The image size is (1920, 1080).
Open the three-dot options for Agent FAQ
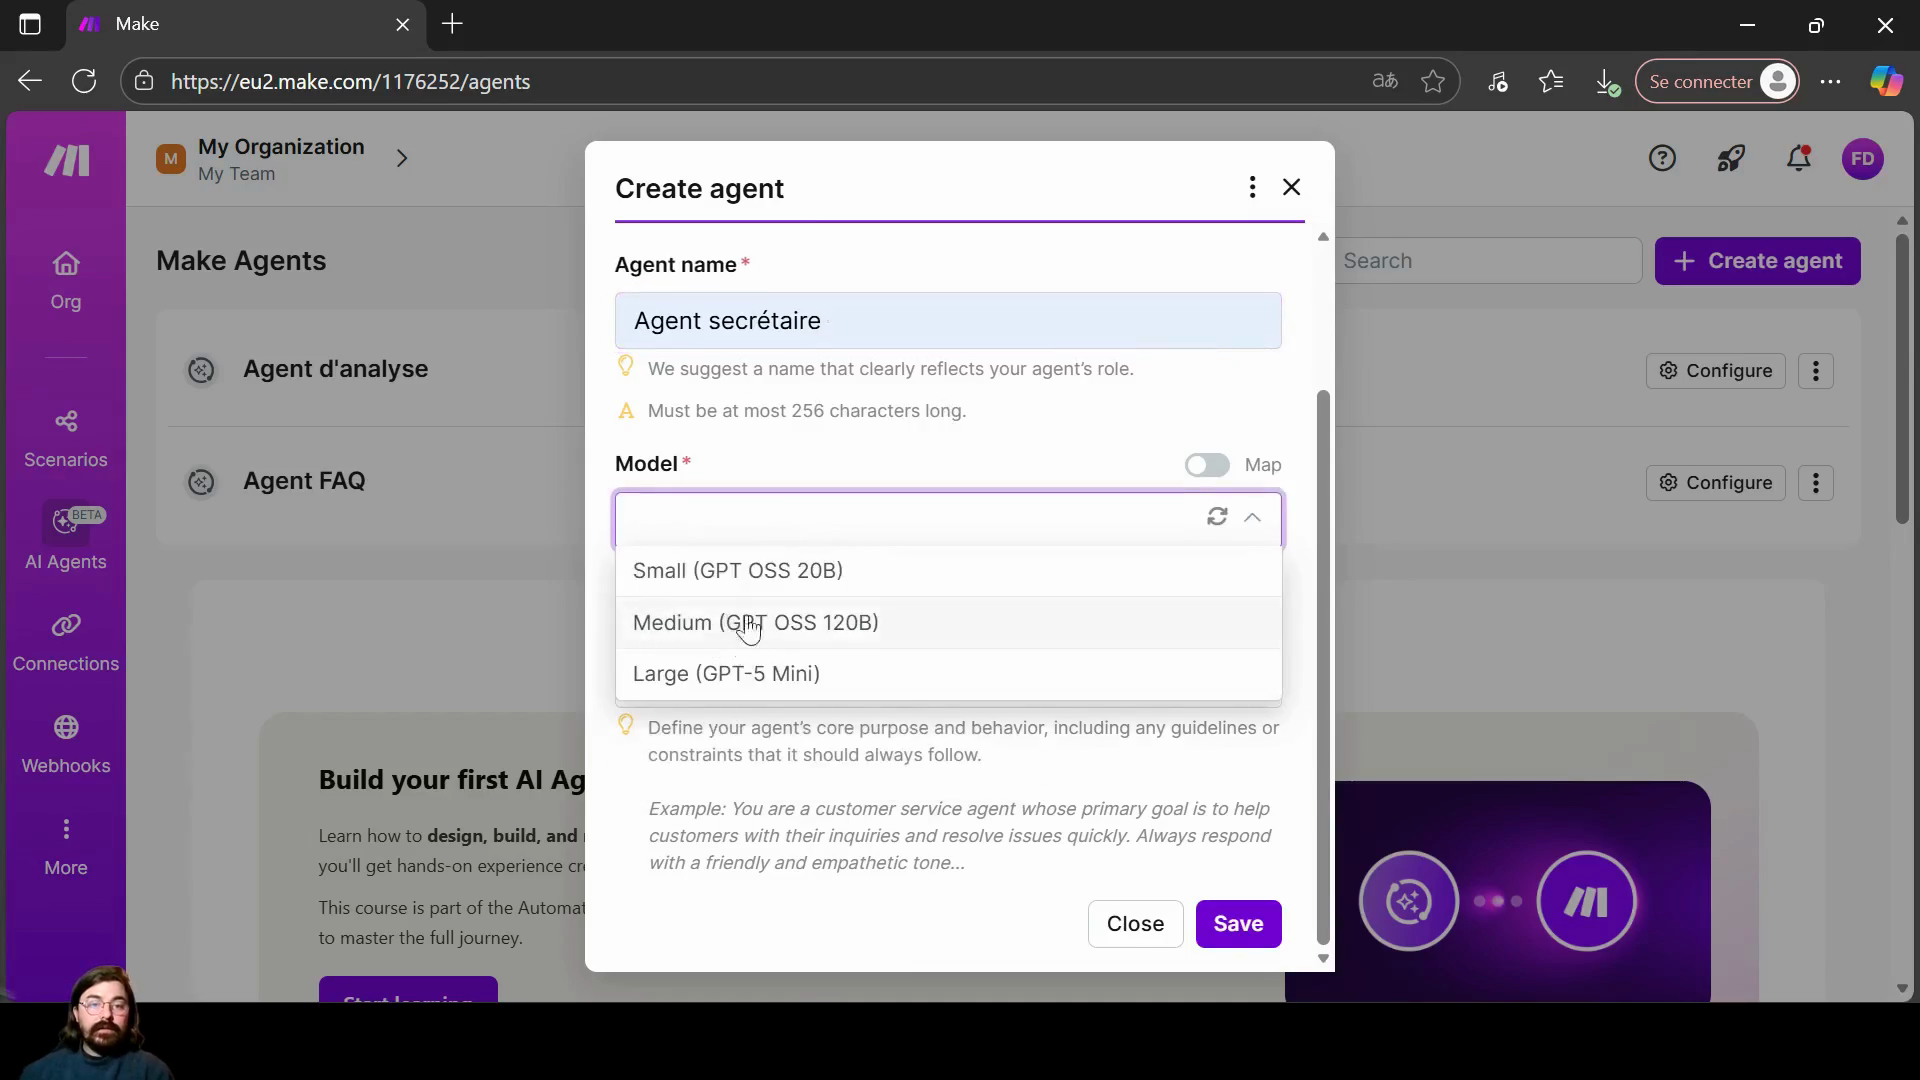pyautogui.click(x=1815, y=483)
